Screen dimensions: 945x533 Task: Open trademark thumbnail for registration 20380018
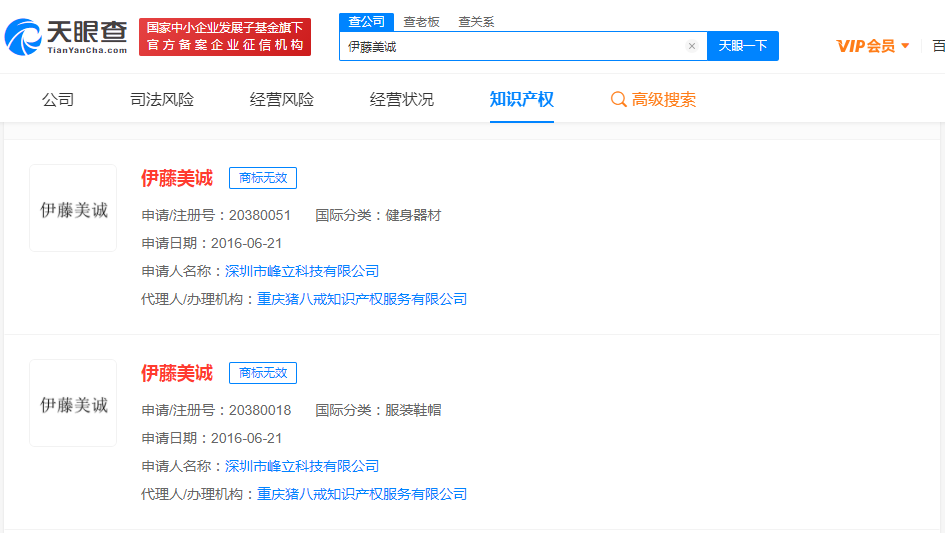coord(73,403)
